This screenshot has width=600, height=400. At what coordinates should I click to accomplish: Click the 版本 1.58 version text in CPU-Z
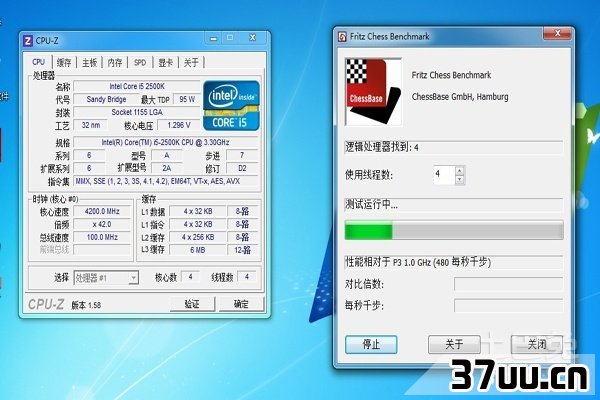[x=86, y=305]
